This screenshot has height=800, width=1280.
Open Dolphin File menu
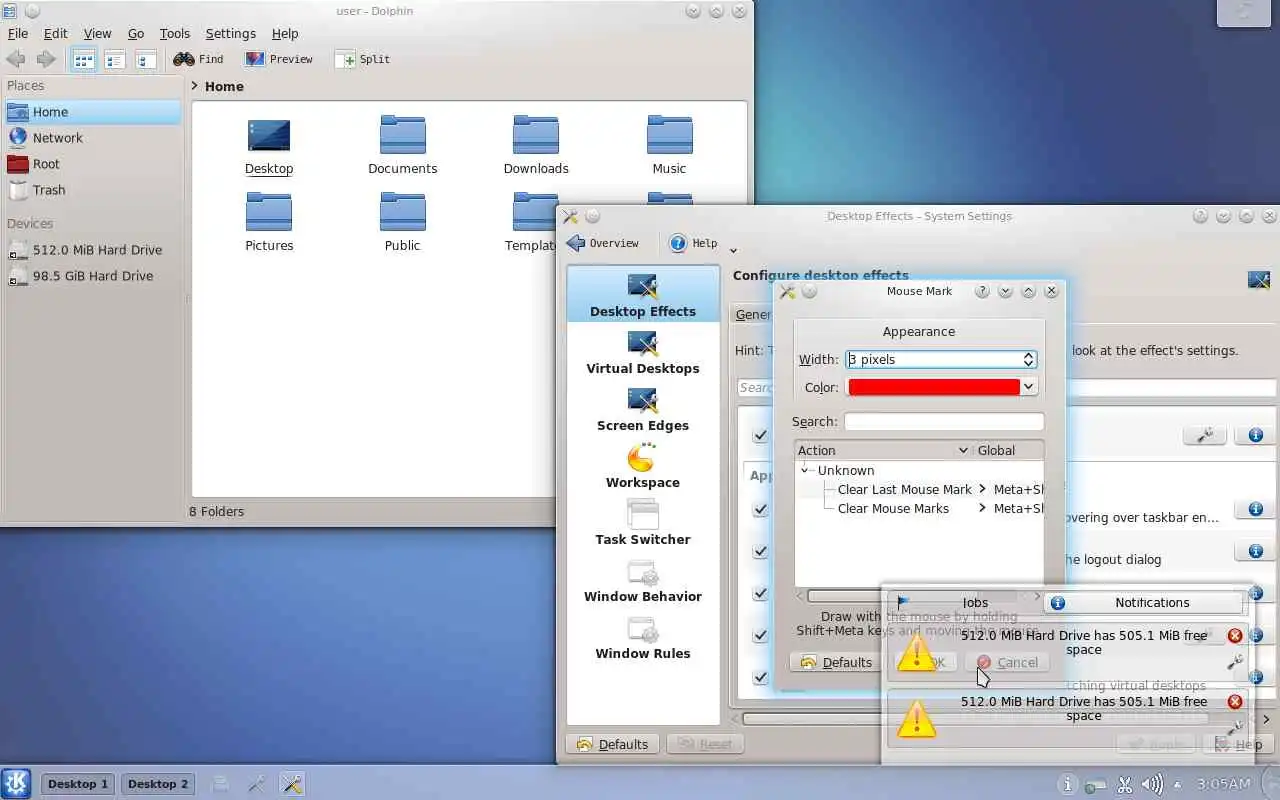18,34
